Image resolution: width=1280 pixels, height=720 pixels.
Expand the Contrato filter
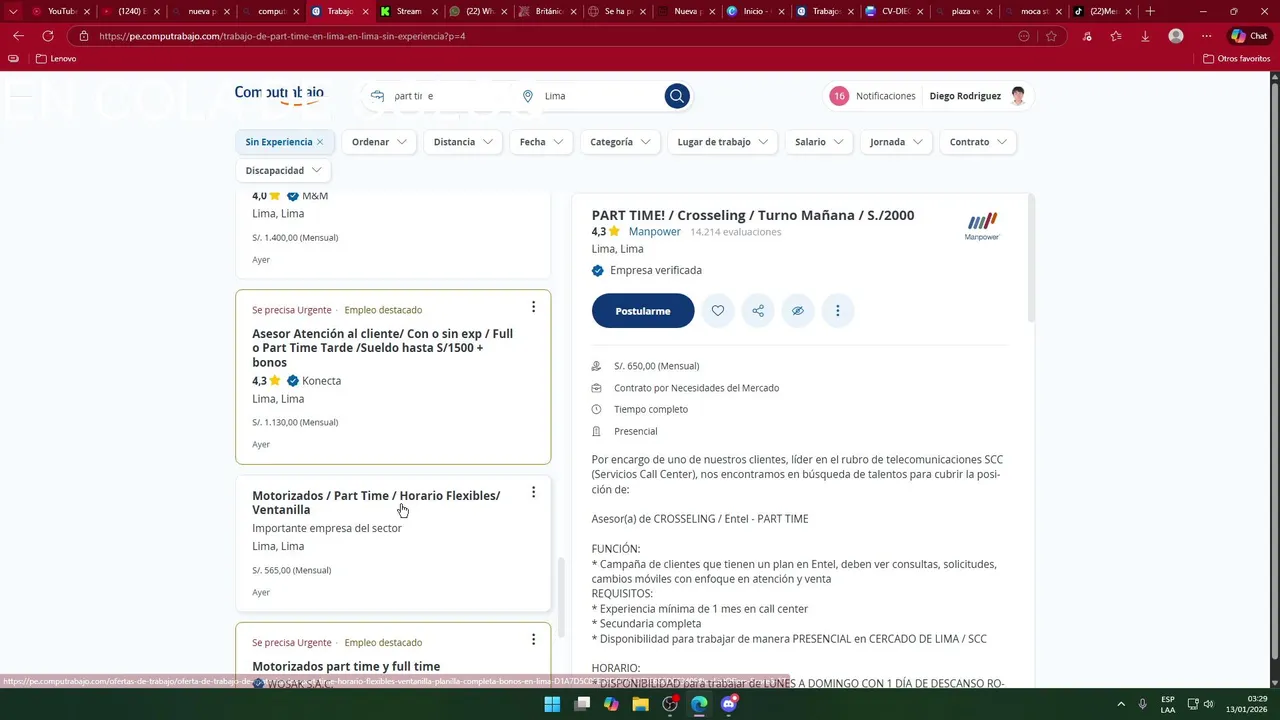point(978,142)
